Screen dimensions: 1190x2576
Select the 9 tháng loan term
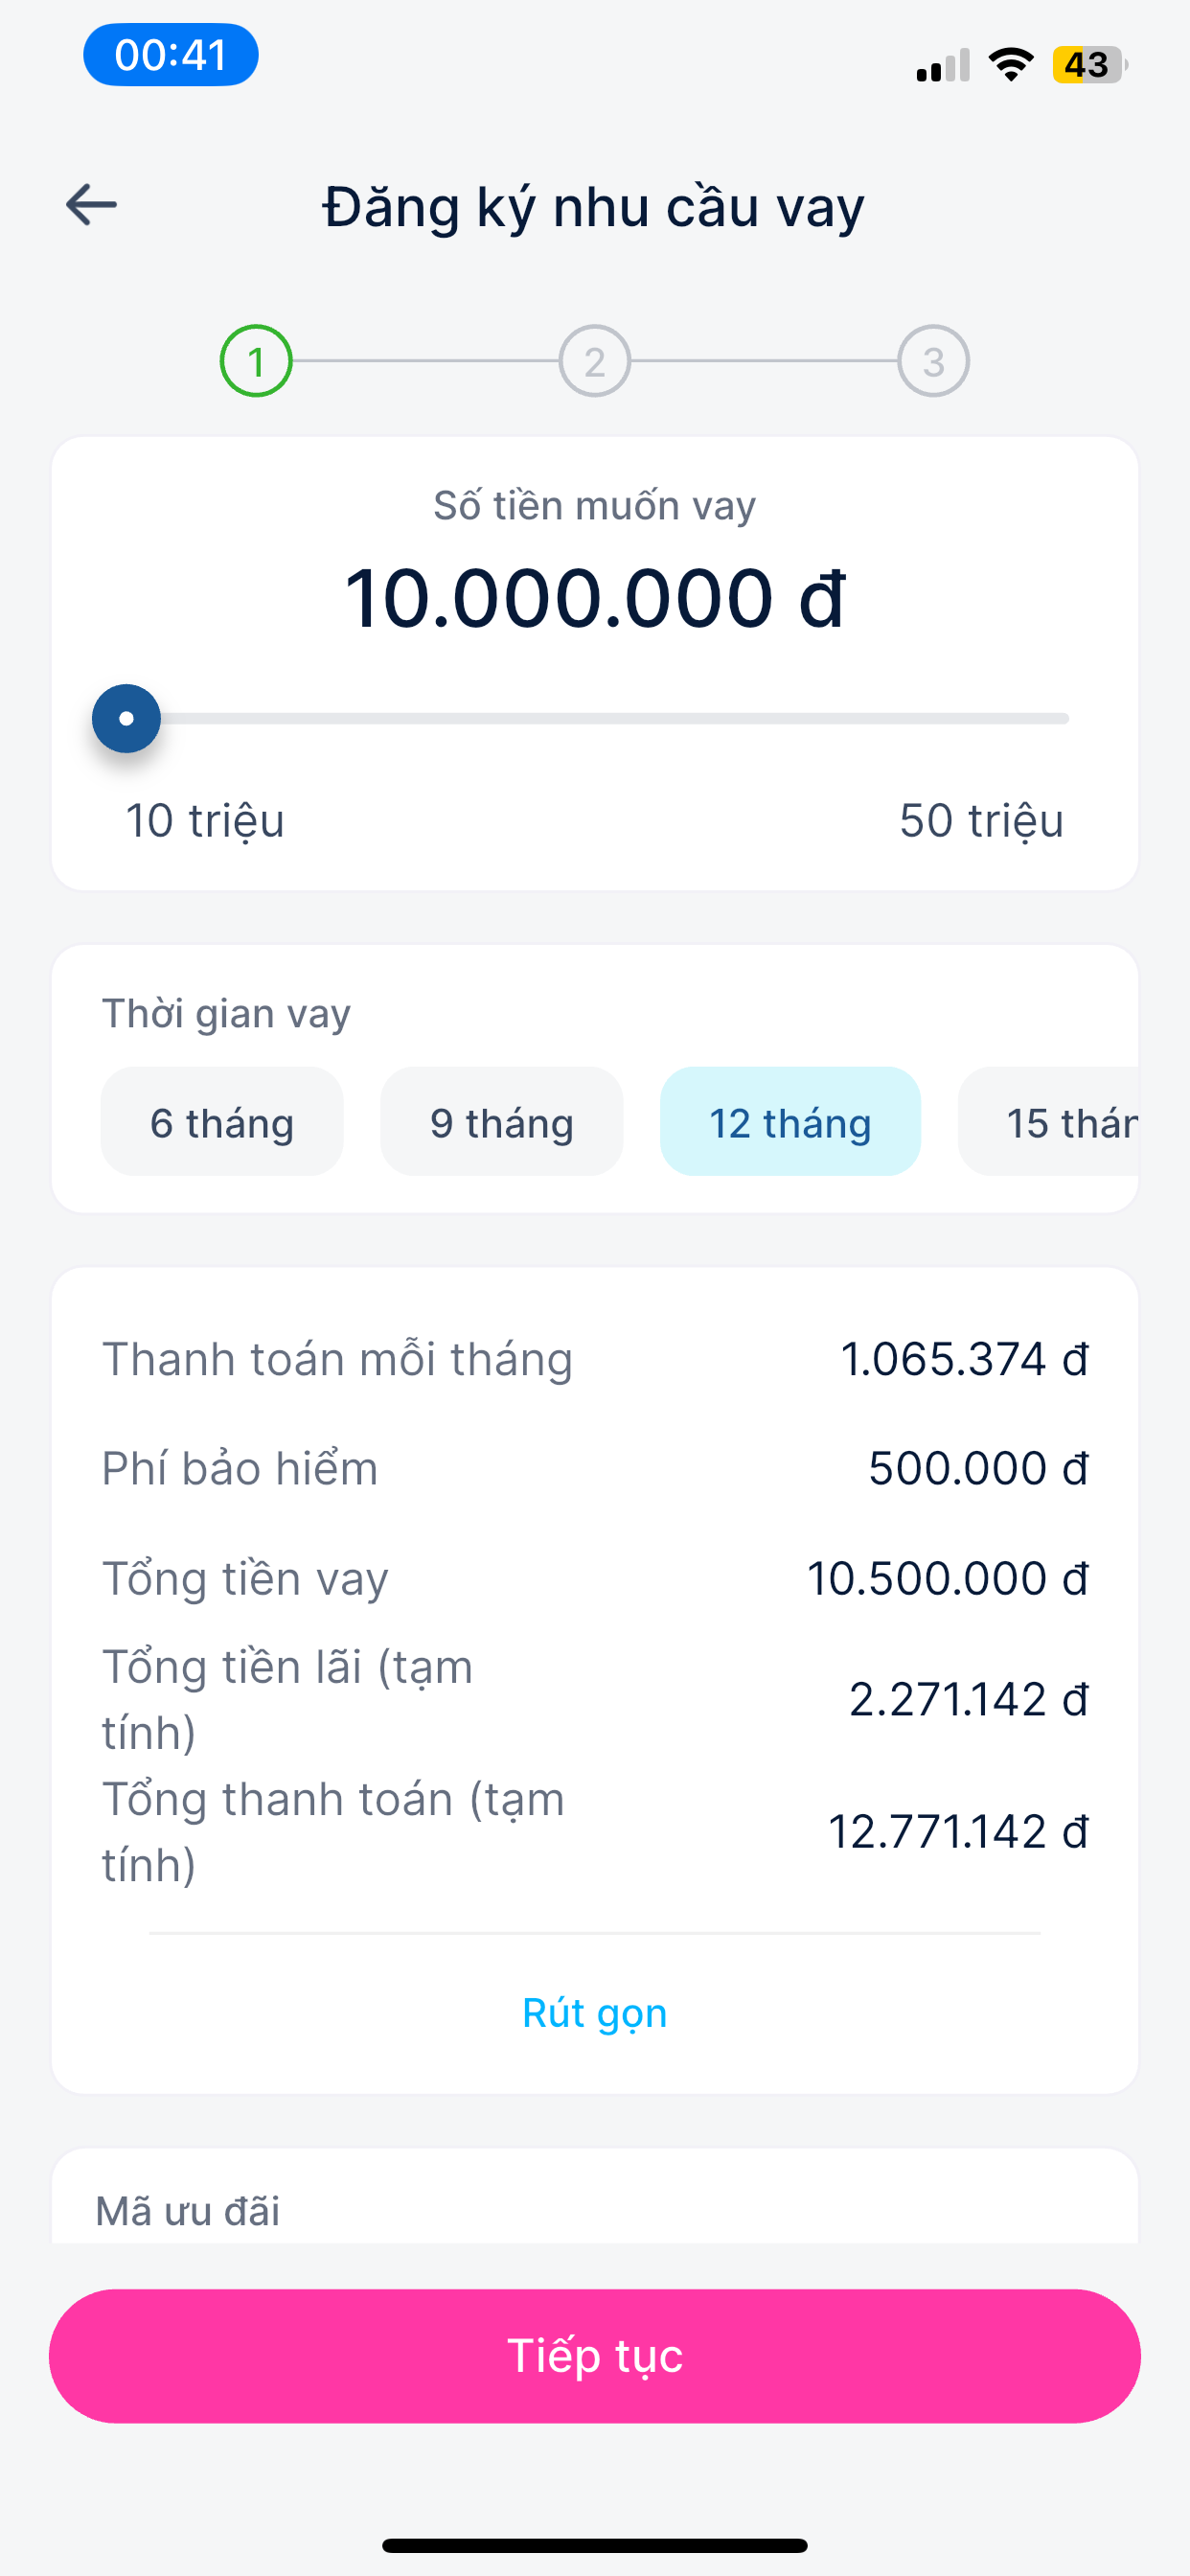502,1122
